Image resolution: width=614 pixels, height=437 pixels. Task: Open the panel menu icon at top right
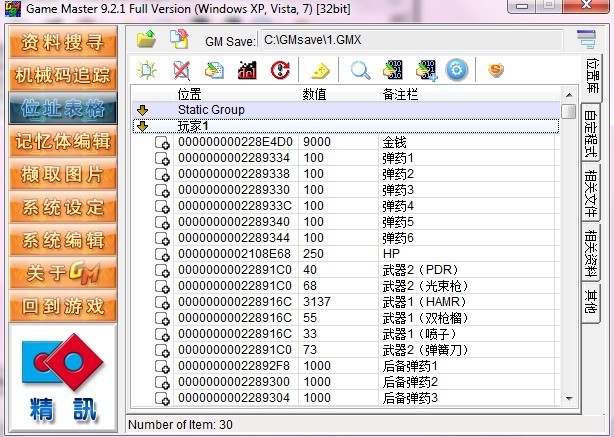tap(586, 40)
